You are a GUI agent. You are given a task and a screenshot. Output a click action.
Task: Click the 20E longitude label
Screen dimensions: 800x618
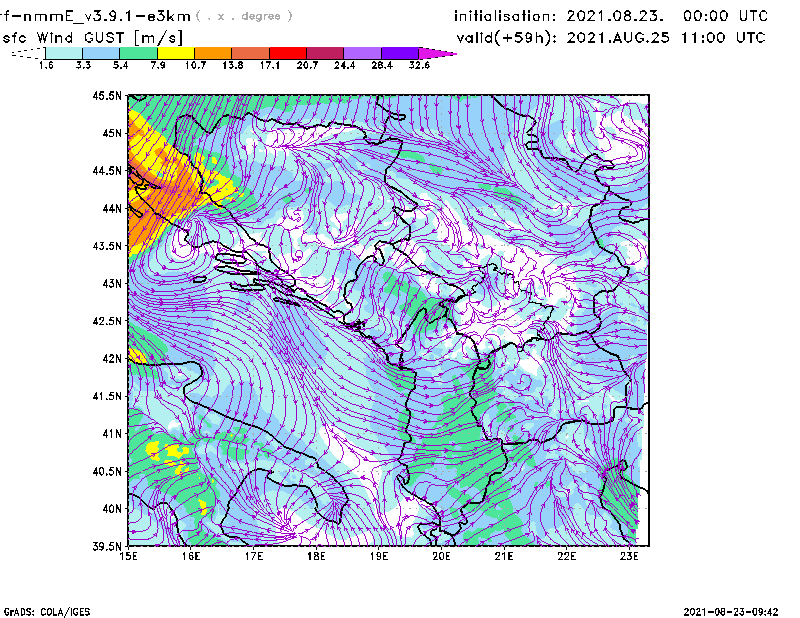tap(441, 556)
